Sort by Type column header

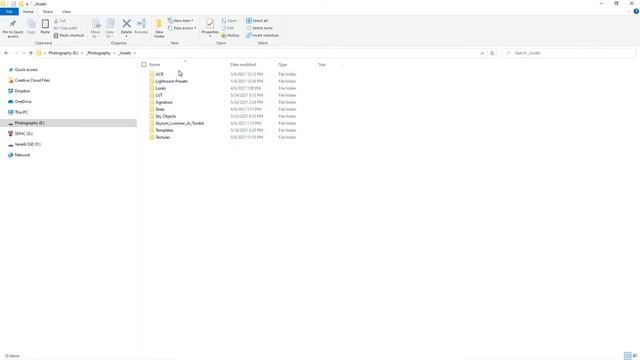pos(282,64)
